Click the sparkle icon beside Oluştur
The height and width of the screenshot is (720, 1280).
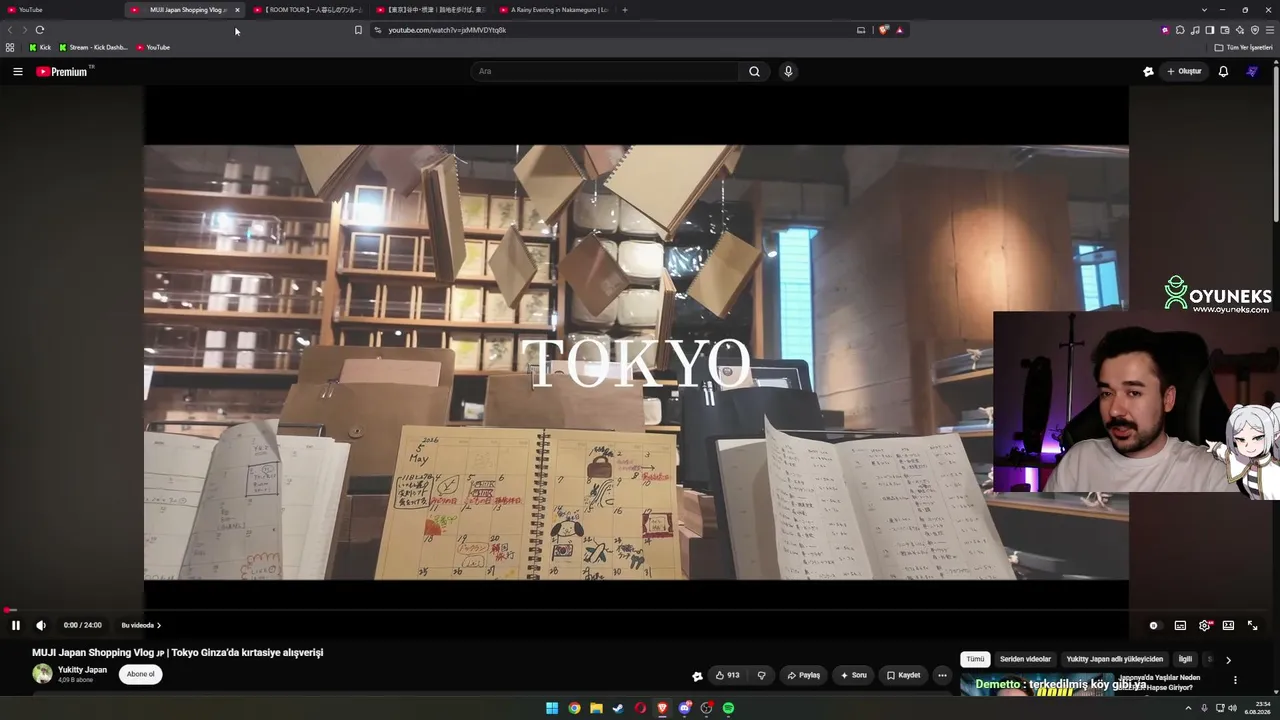click(x=1148, y=71)
